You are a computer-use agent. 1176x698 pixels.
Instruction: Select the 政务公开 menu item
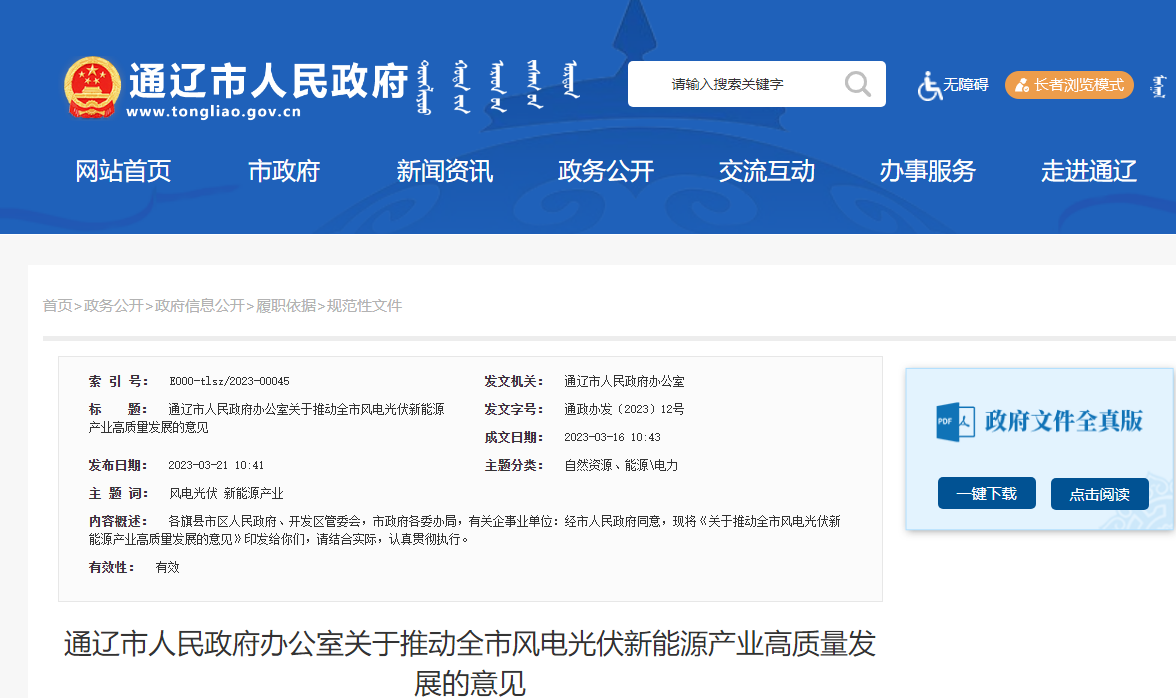[605, 172]
